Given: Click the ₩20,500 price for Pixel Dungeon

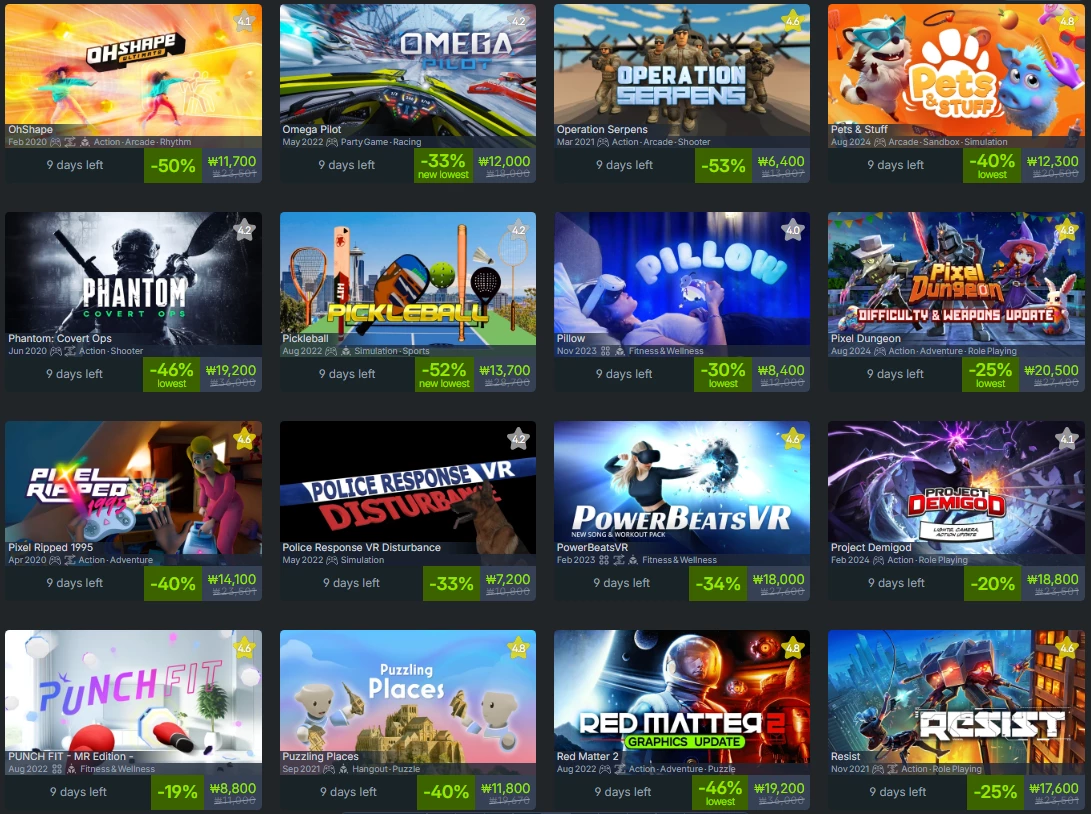Looking at the screenshot, I should pyautogui.click(x=1051, y=370).
